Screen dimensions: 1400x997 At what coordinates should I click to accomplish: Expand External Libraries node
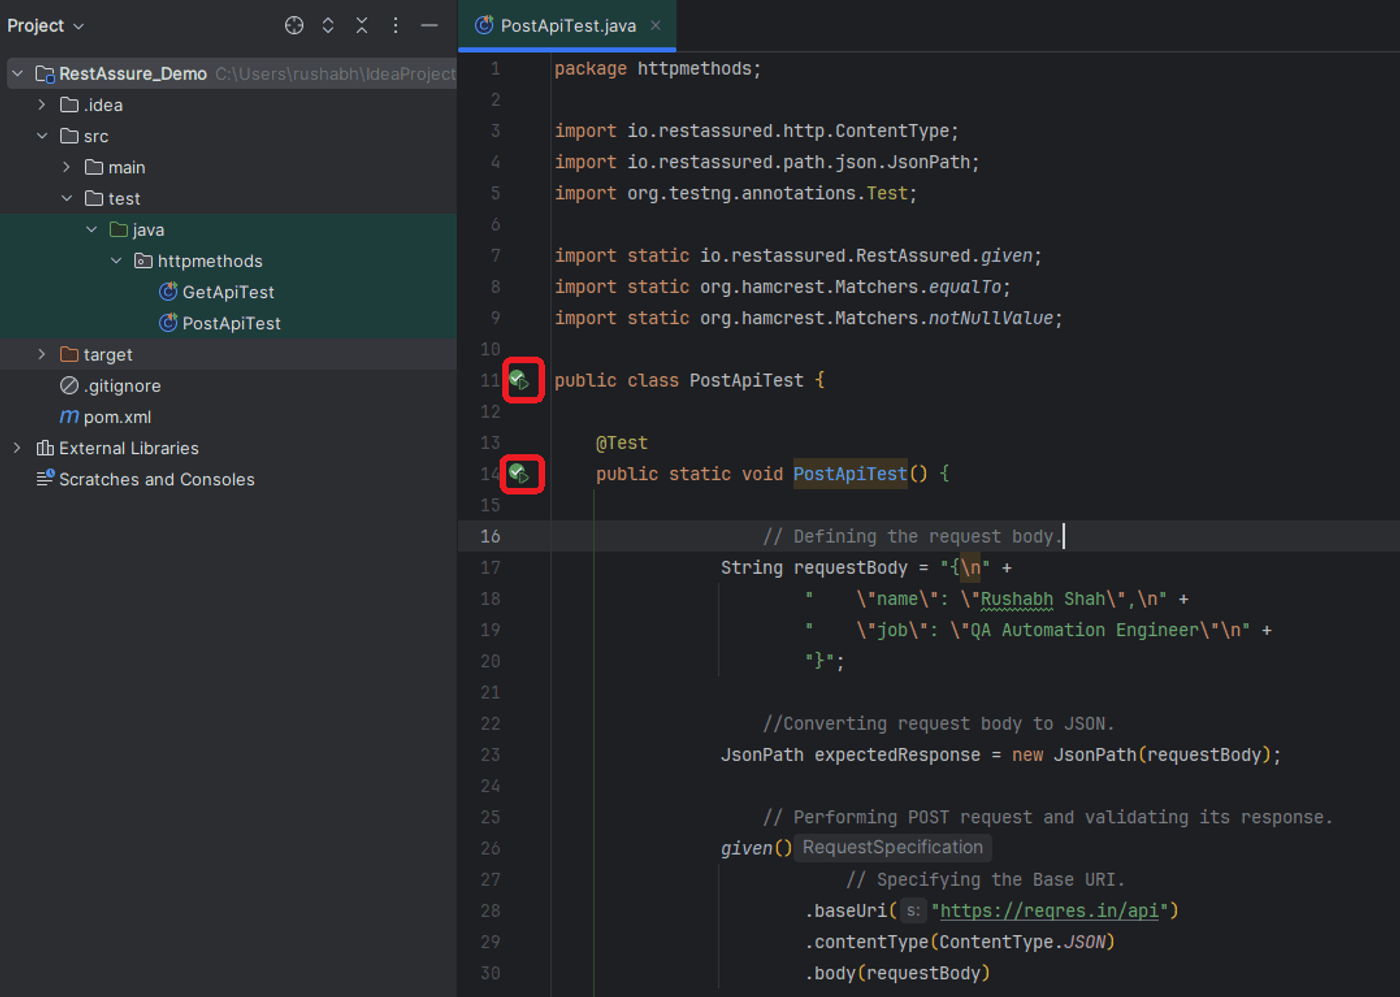(x=18, y=448)
